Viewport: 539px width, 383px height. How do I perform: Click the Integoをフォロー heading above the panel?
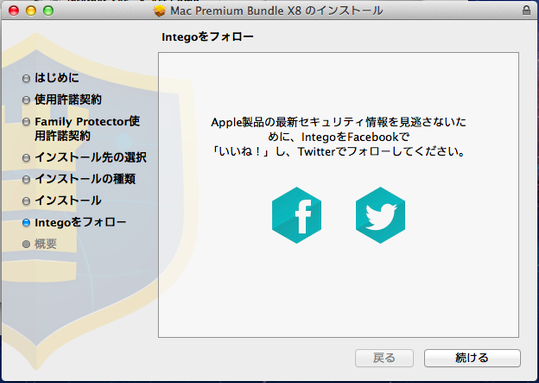point(208,37)
